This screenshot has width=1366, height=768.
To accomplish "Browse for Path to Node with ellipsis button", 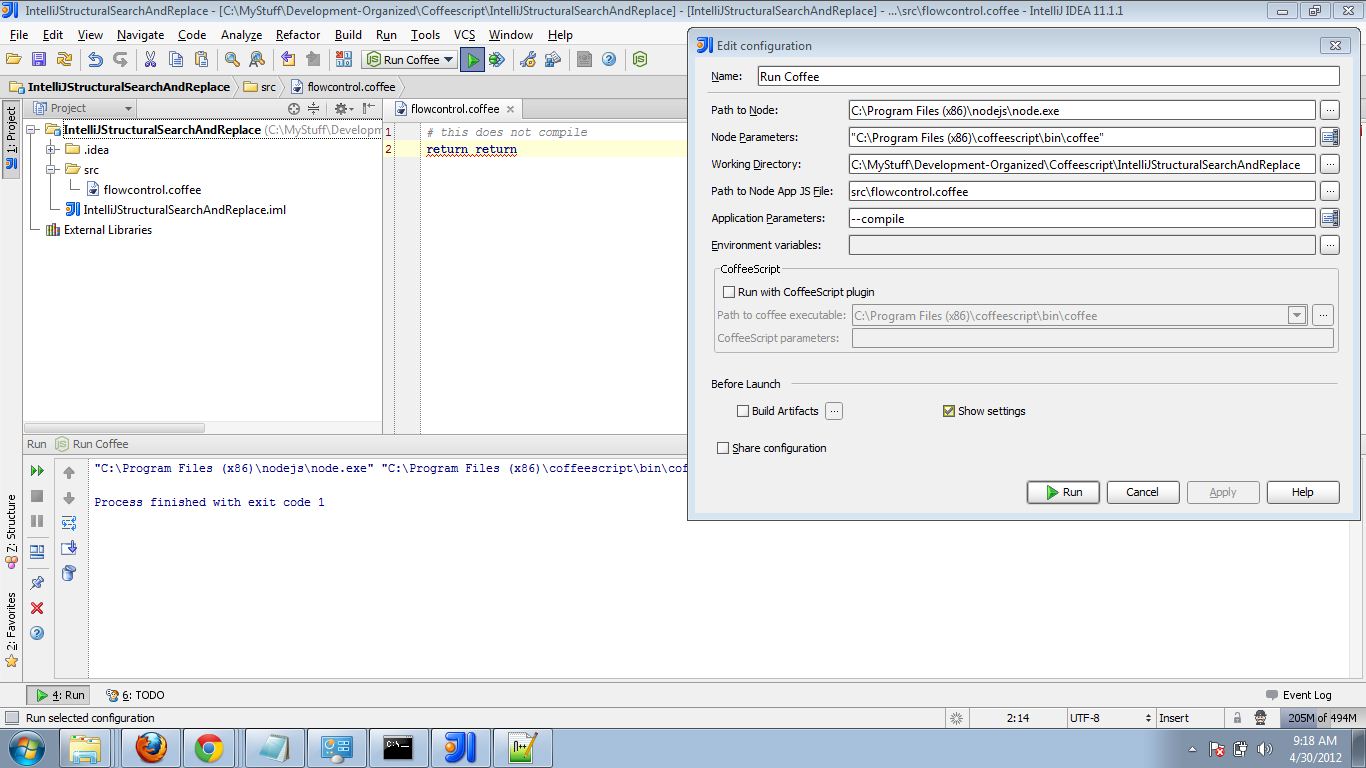I will pos(1329,110).
